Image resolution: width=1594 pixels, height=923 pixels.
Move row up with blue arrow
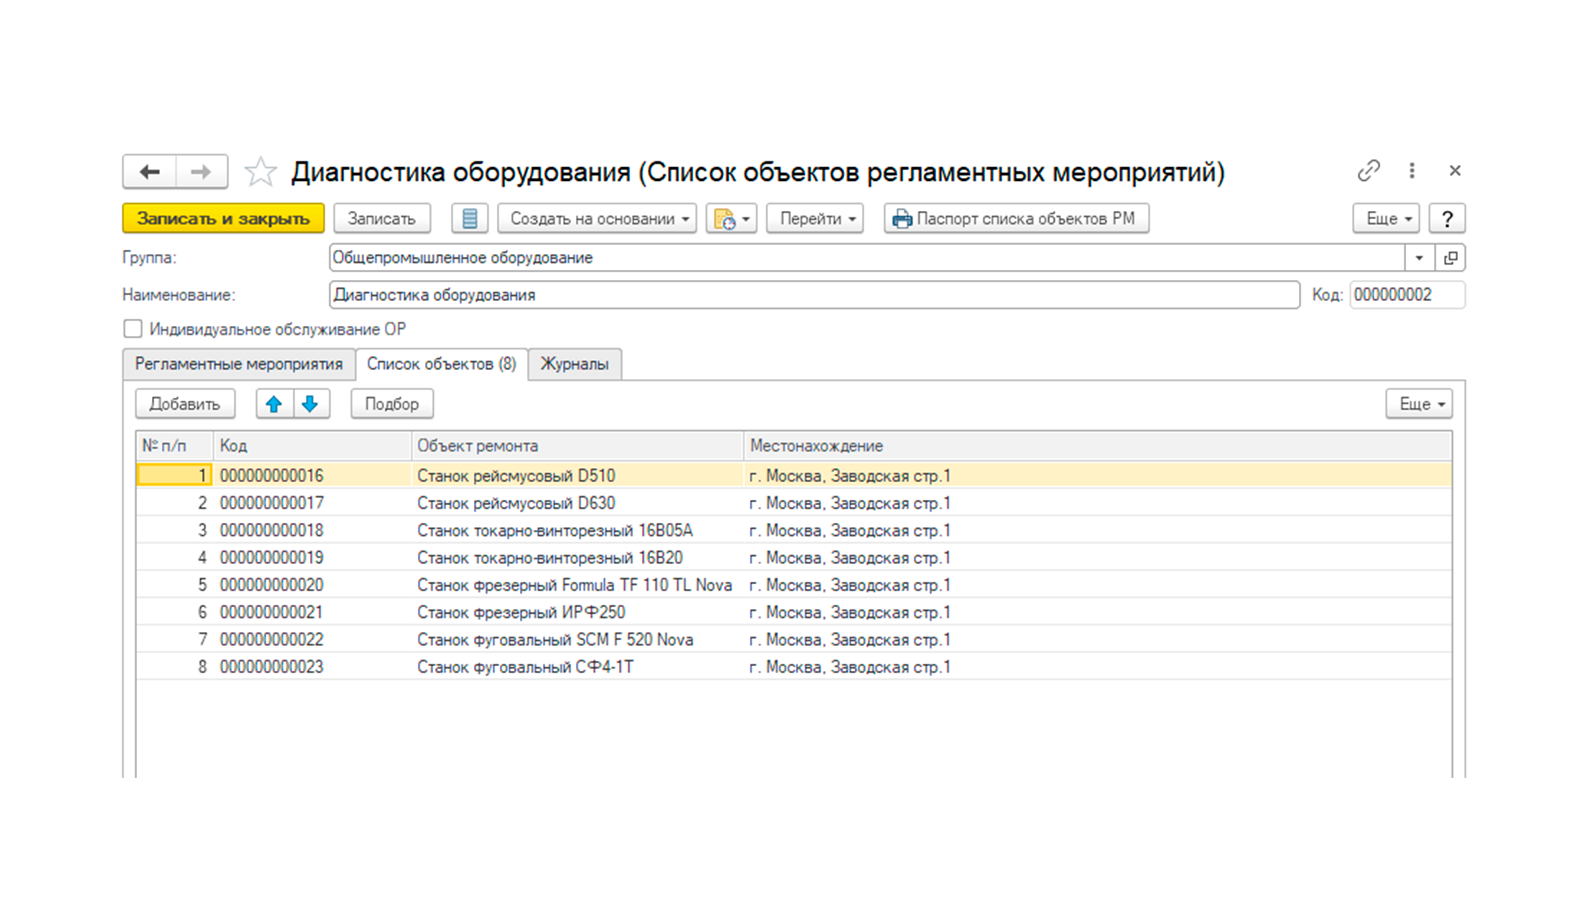tap(274, 404)
